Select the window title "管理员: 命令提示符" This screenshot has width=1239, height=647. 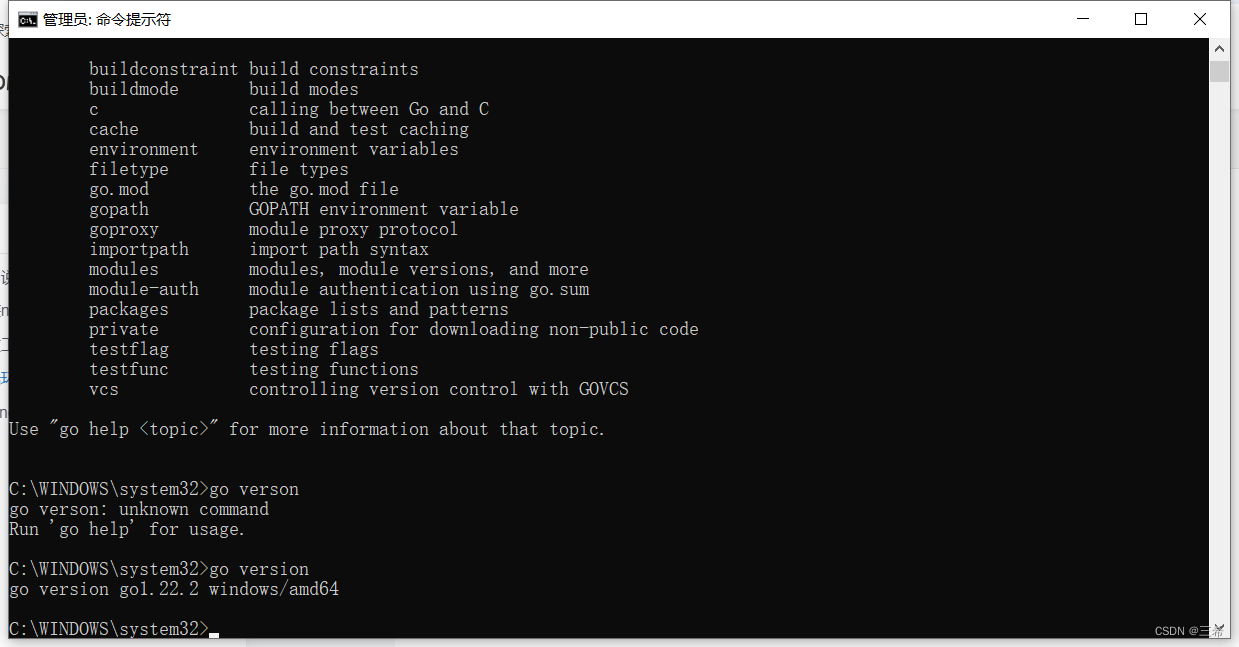[108, 18]
